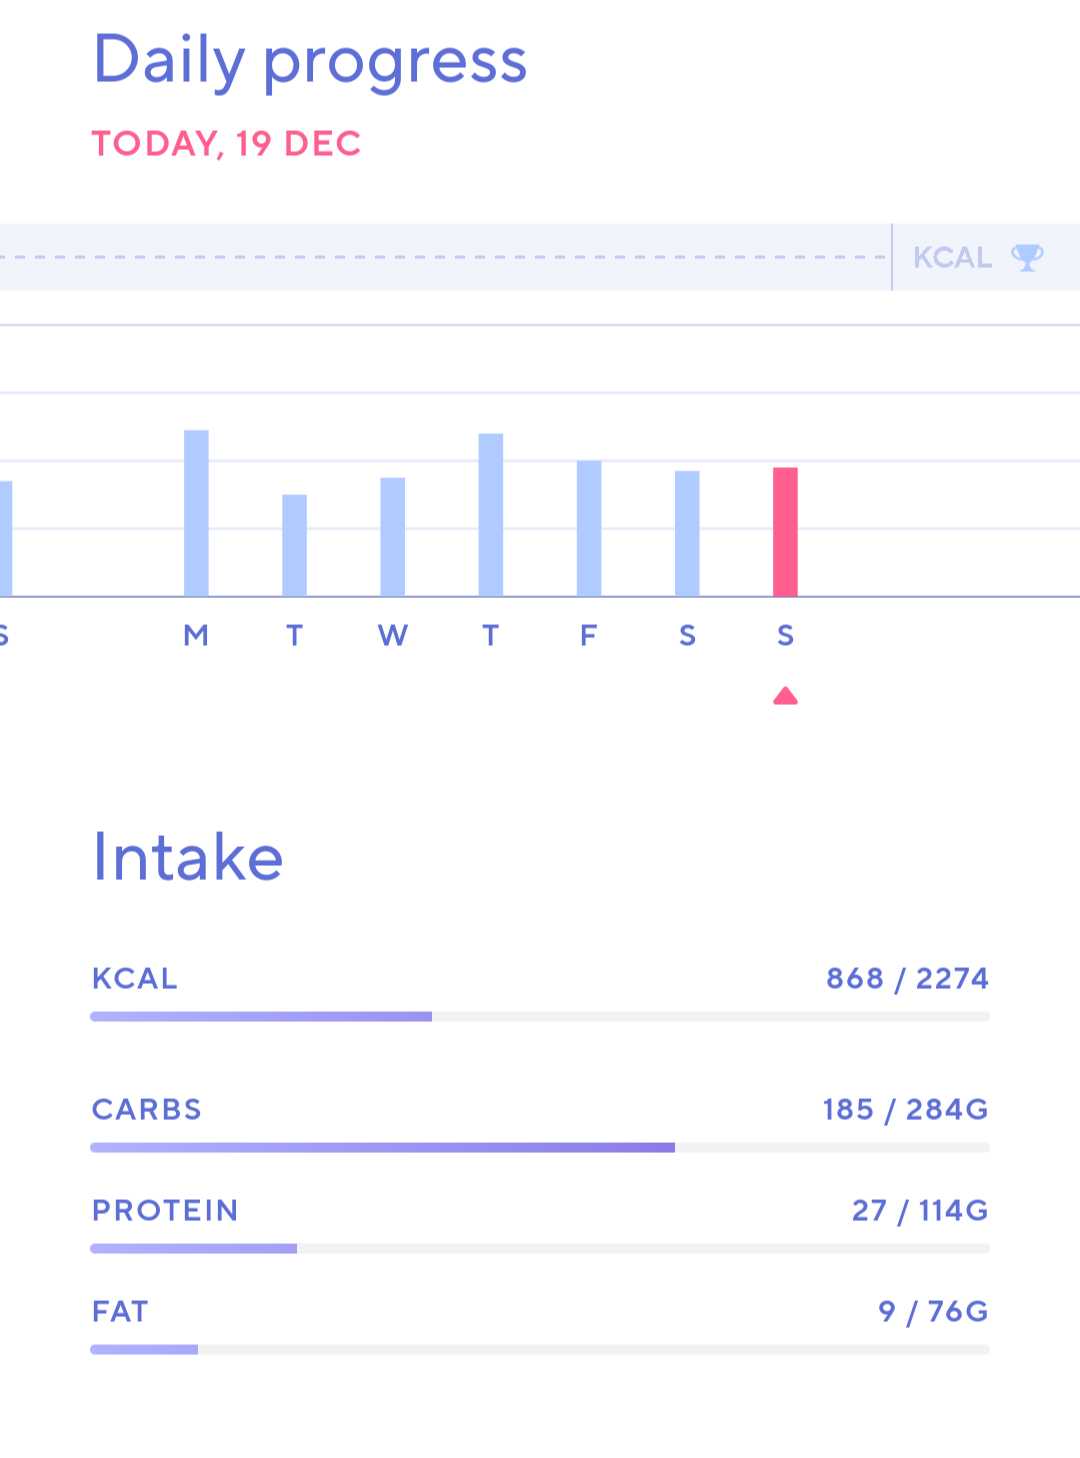Tap the W day label
The height and width of the screenshot is (1458, 1080).
[x=393, y=635]
